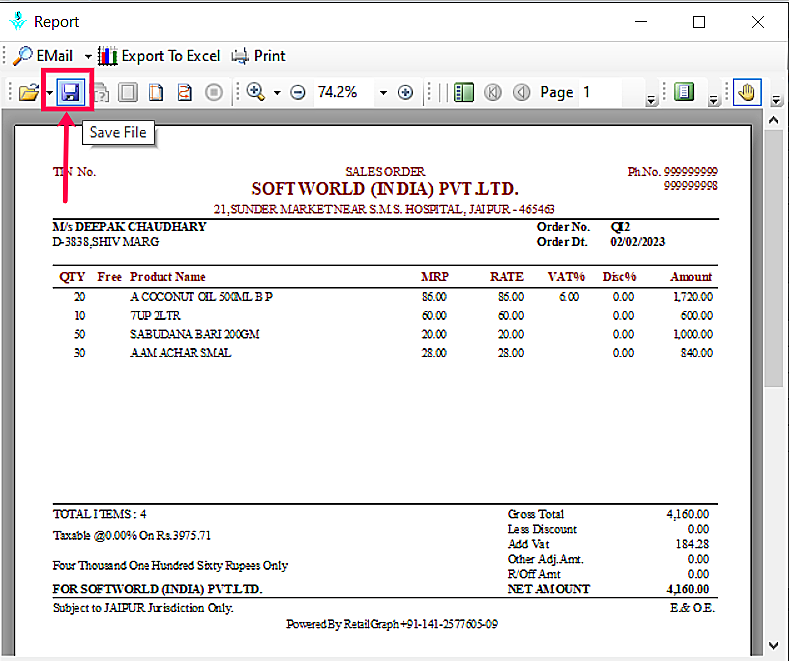
Task: Click the 1,720.00 amount cell
Action: click(x=693, y=297)
